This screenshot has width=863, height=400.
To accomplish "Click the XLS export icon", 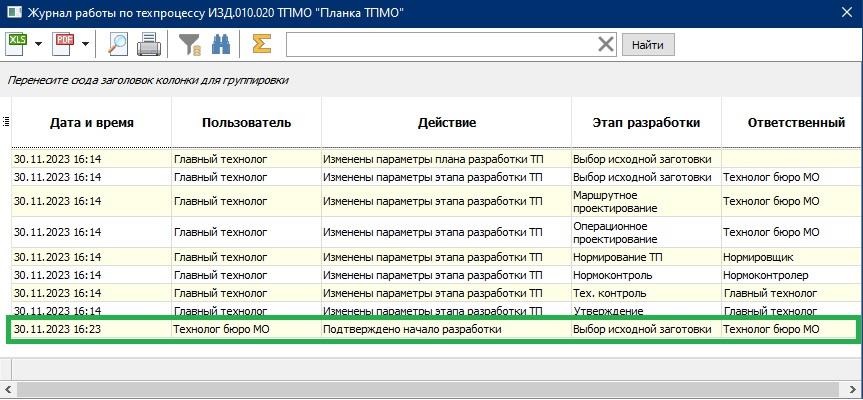I will pos(18,44).
